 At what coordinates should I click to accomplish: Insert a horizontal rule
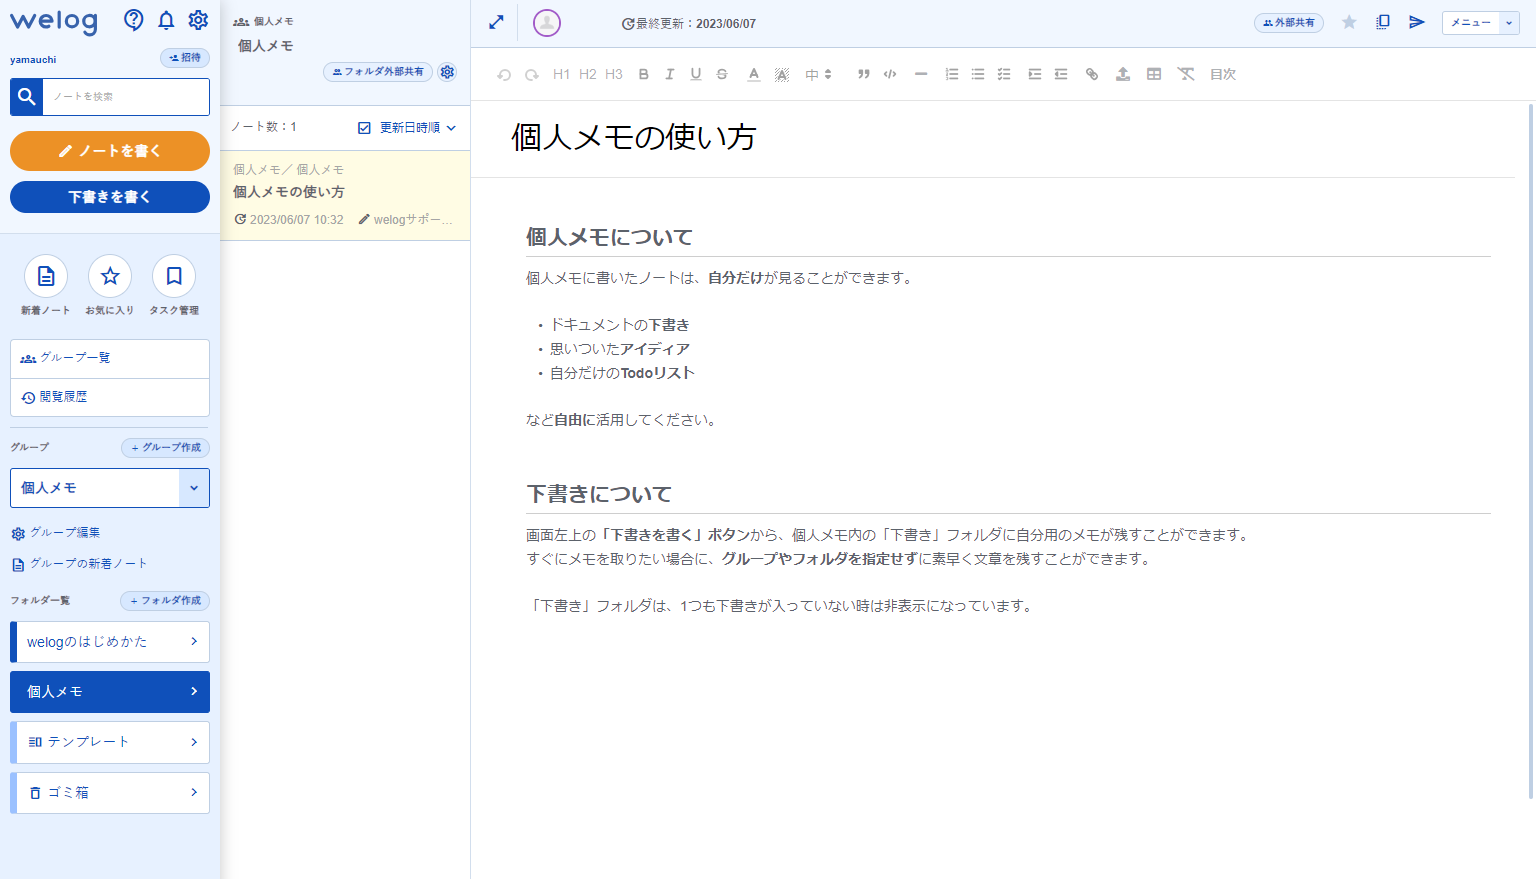pyautogui.click(x=921, y=74)
